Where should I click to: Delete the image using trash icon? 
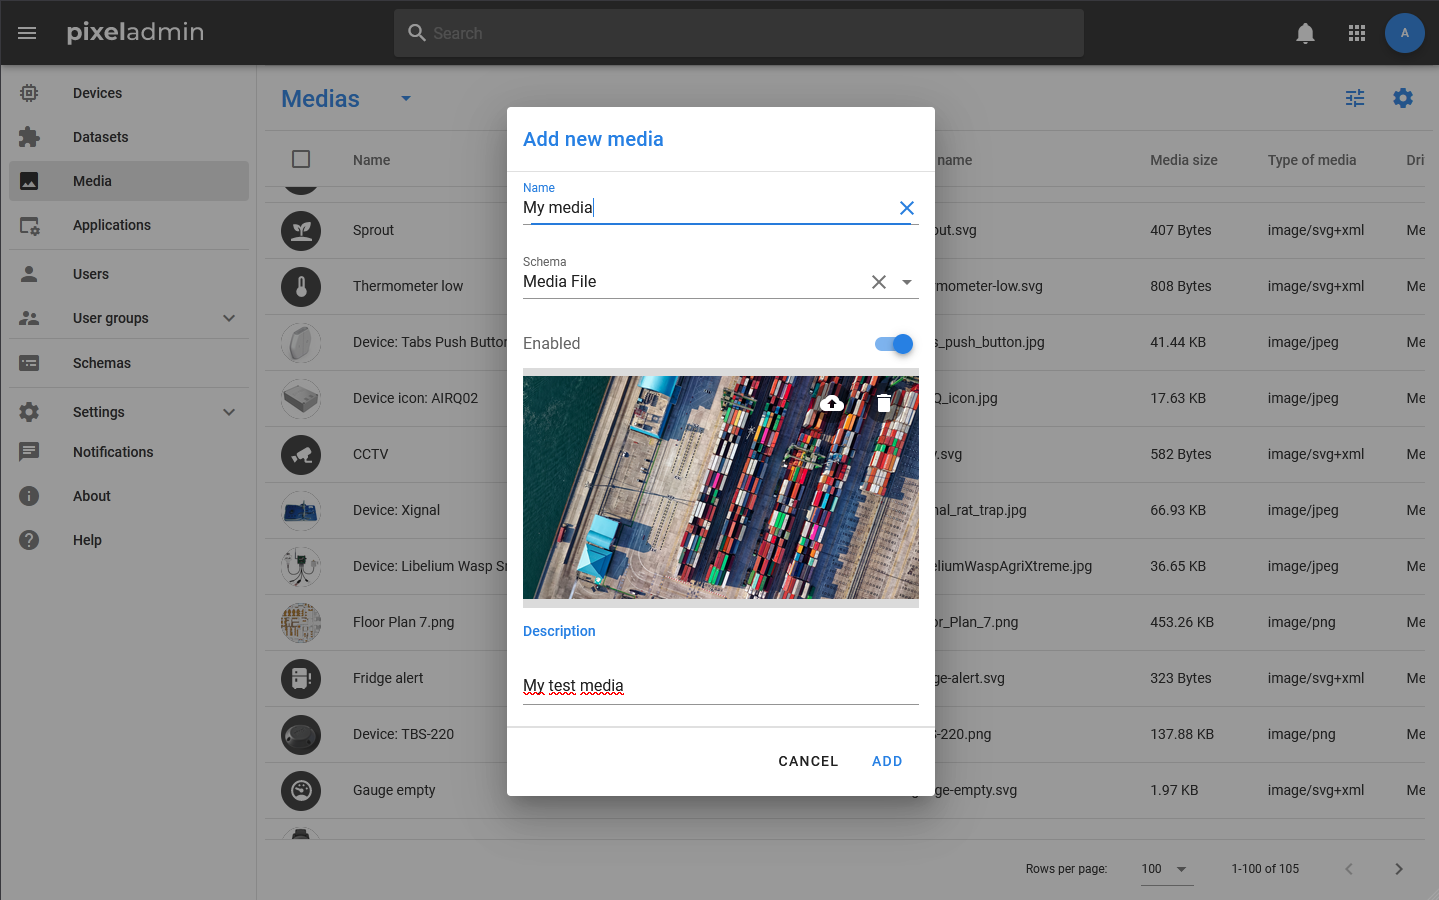pyautogui.click(x=884, y=403)
